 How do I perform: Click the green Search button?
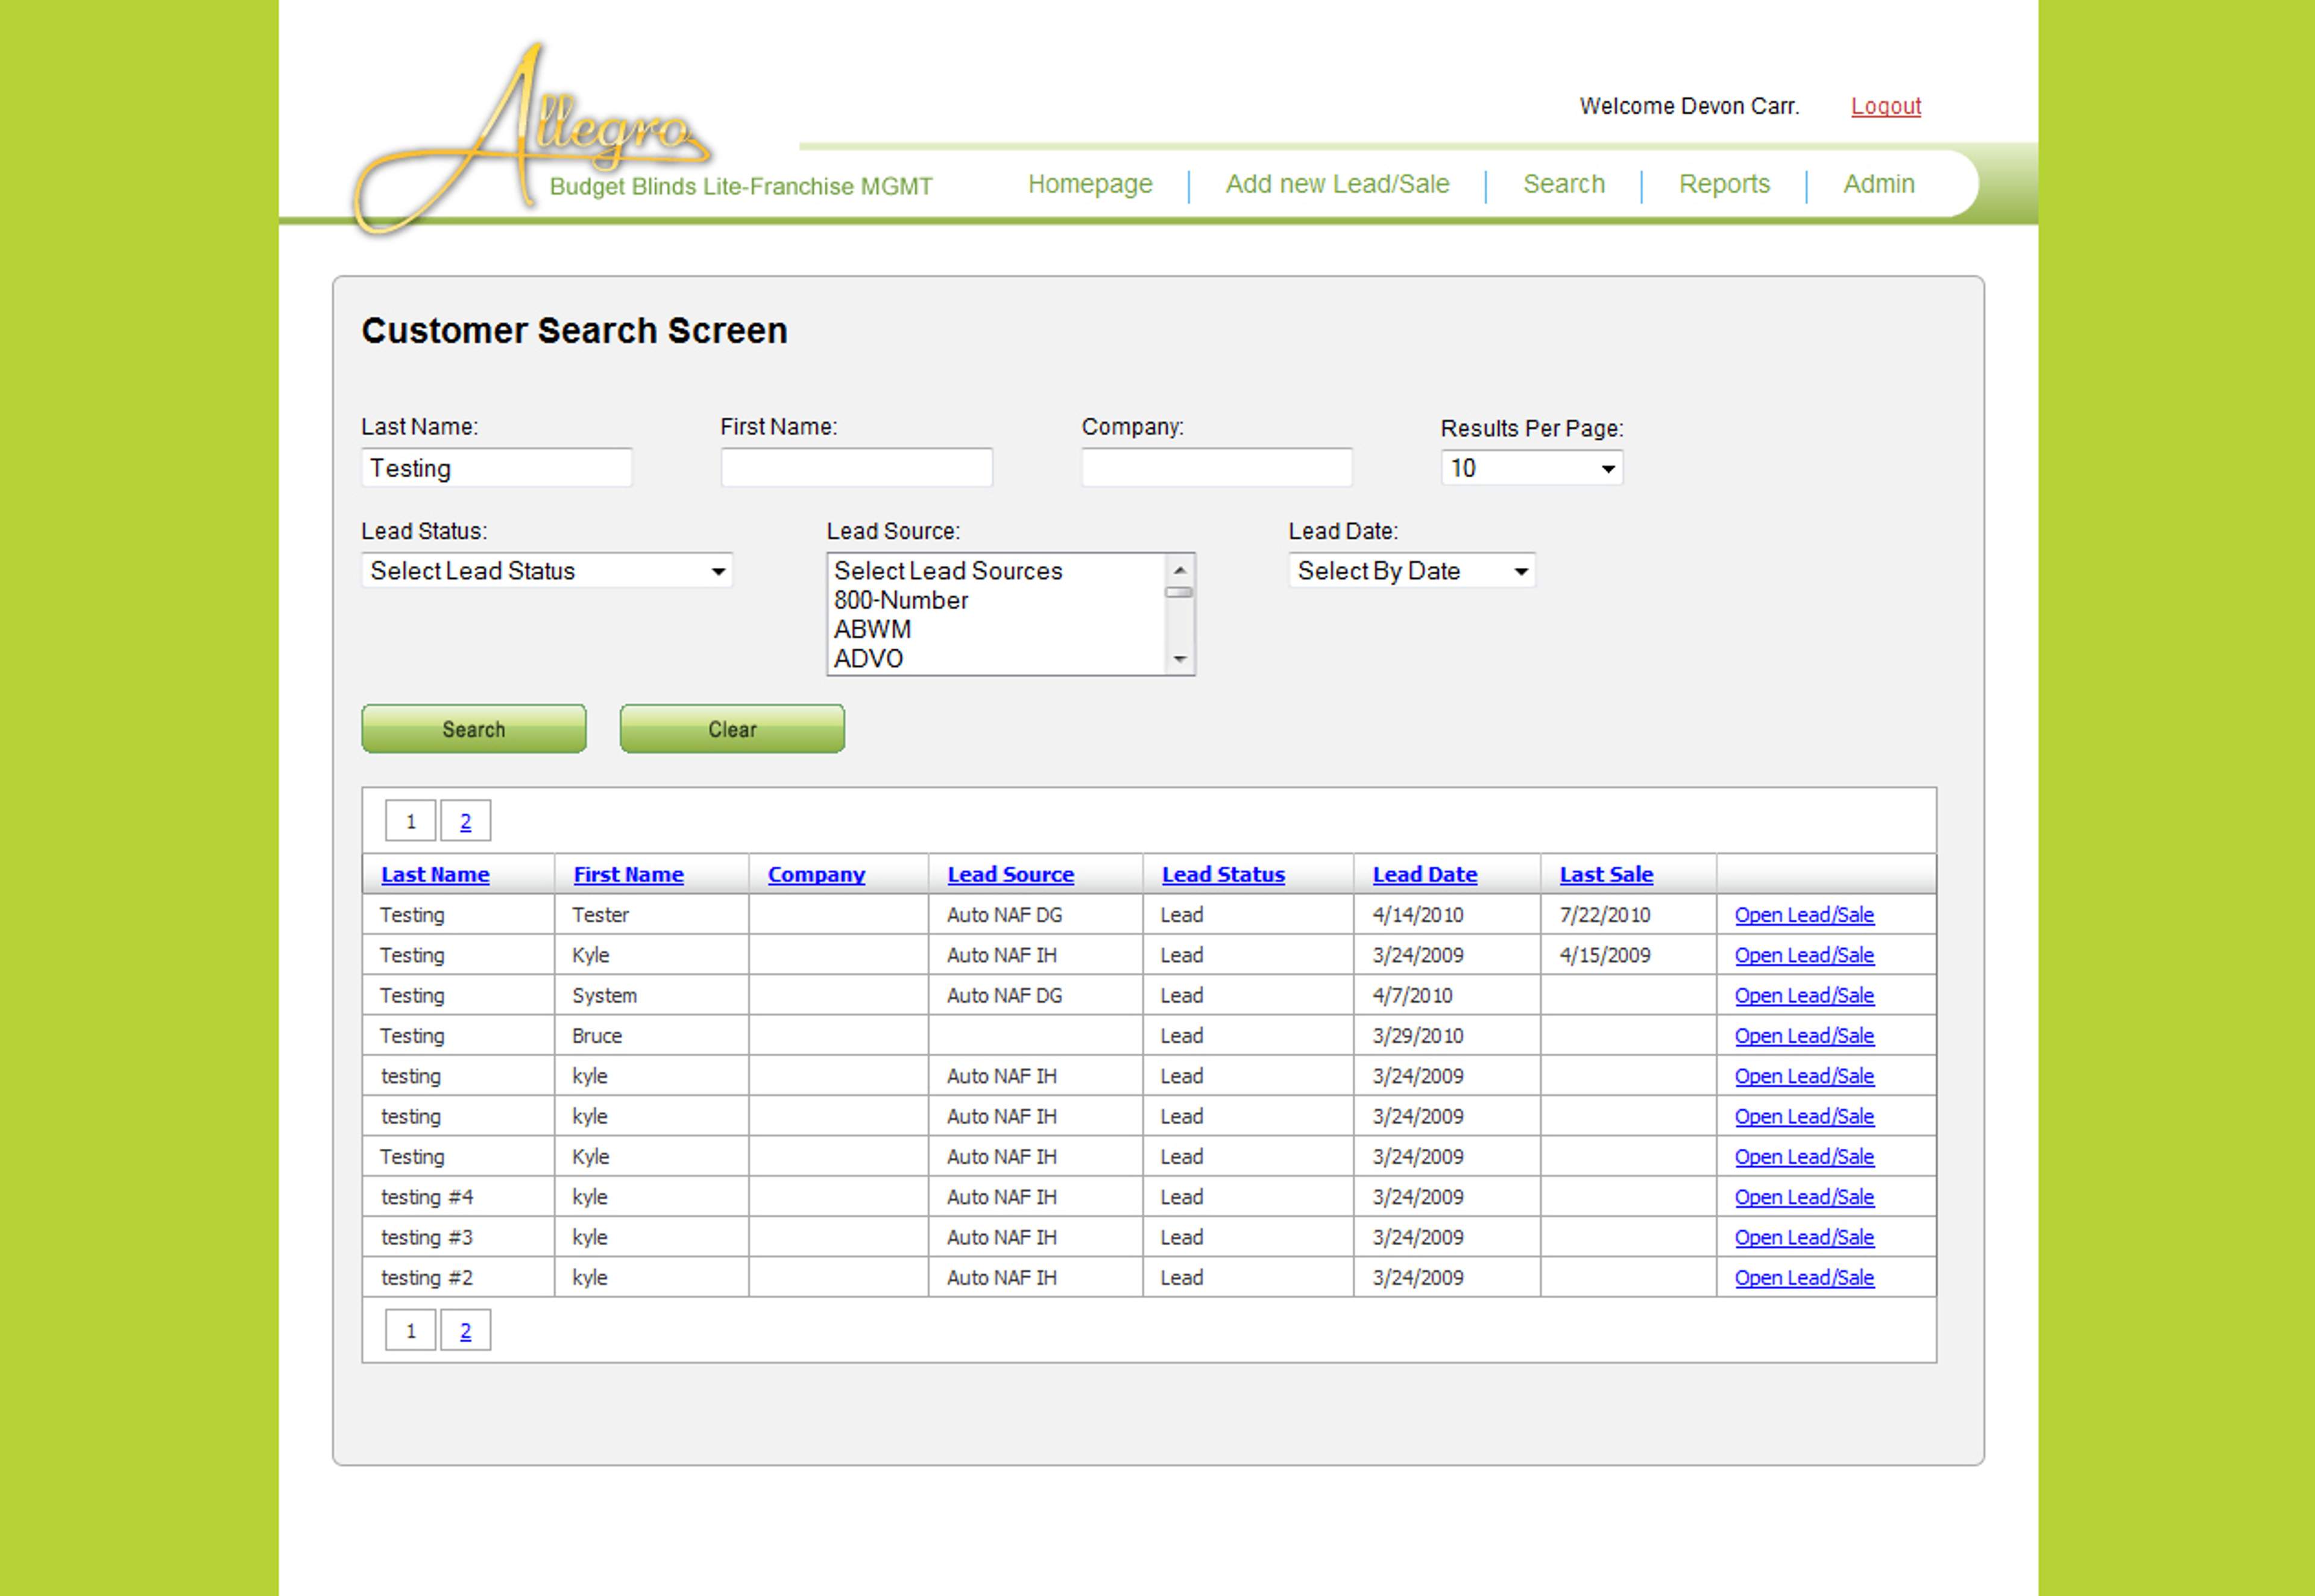click(474, 729)
